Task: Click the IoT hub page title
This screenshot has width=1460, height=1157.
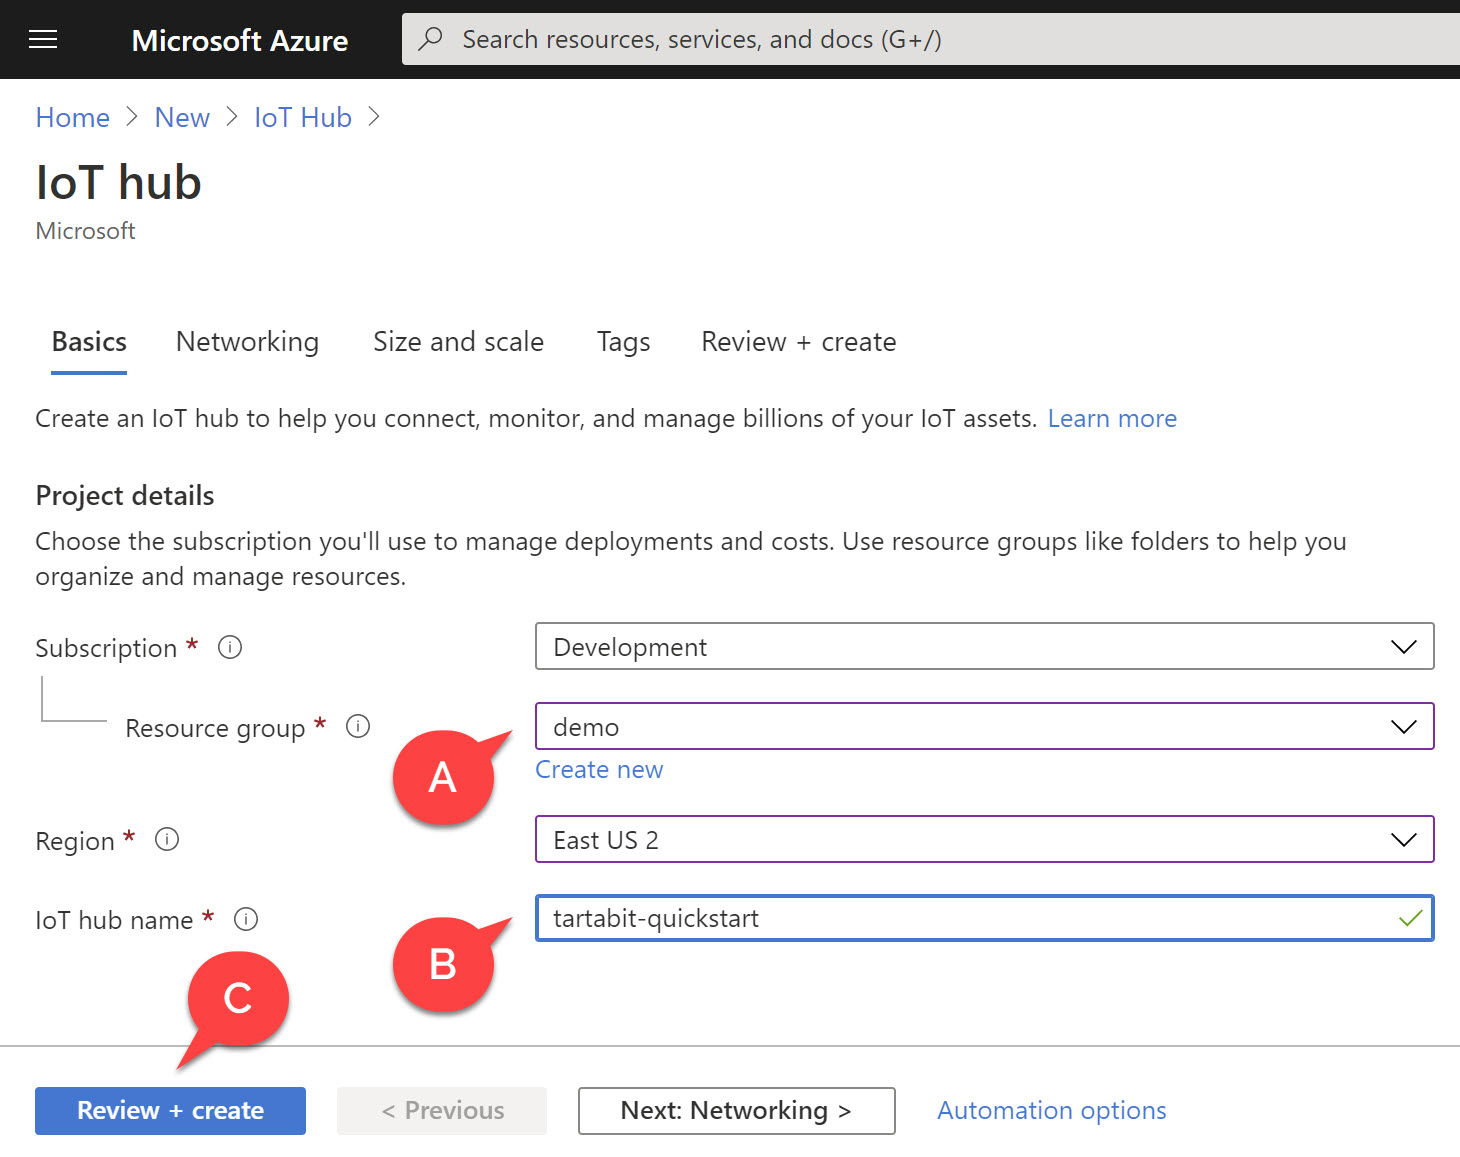Action: 119,182
